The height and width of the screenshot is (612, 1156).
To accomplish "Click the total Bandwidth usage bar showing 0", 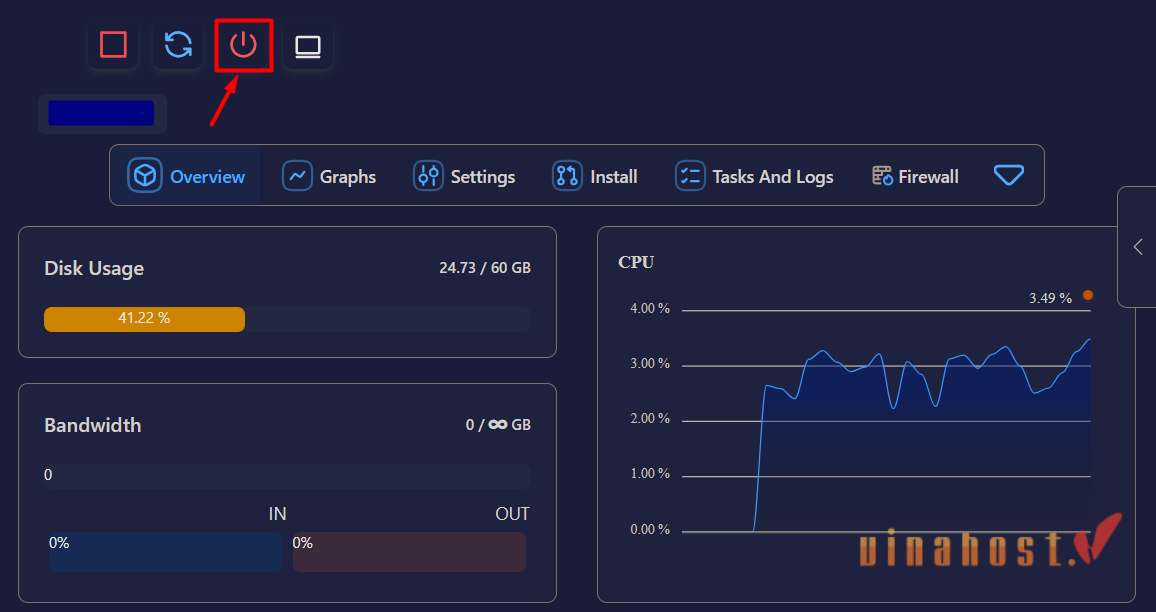I will click(287, 476).
